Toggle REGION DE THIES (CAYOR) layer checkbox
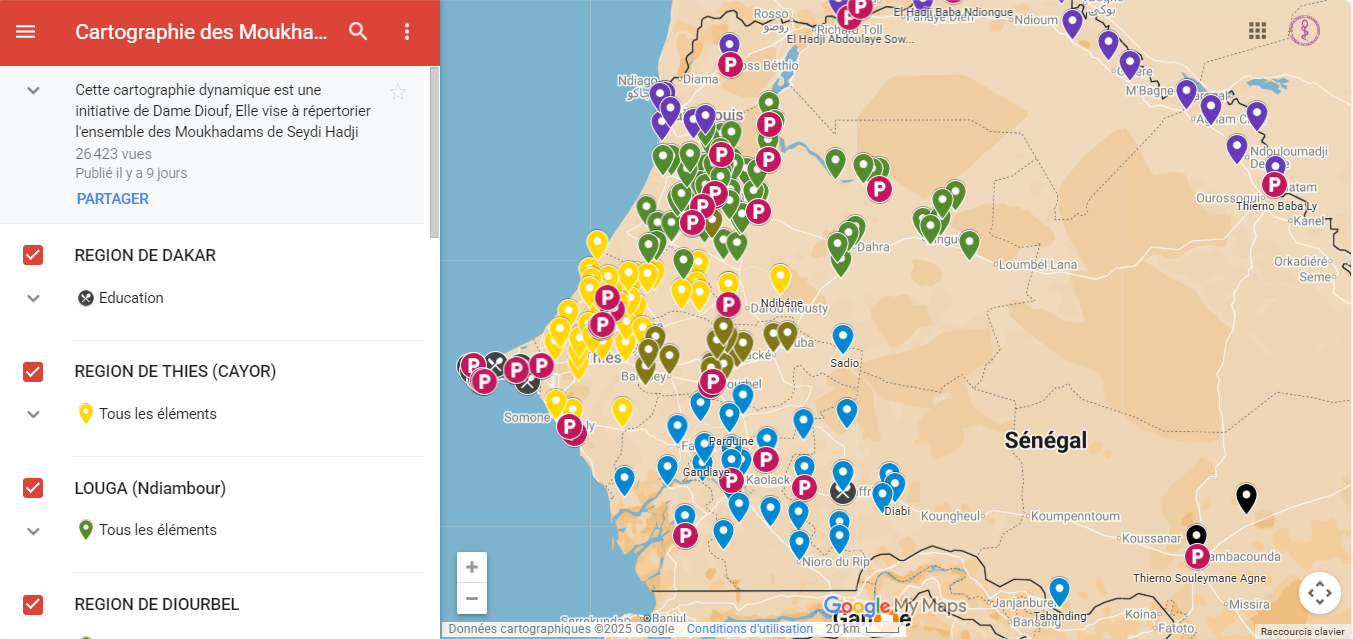The width and height of the screenshot is (1353, 639). coord(33,372)
